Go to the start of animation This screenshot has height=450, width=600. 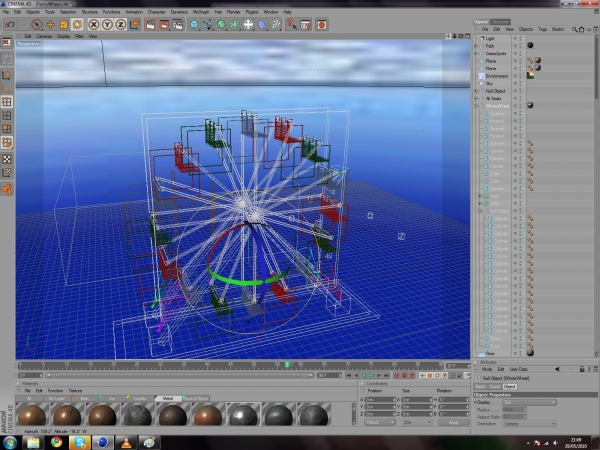point(348,376)
